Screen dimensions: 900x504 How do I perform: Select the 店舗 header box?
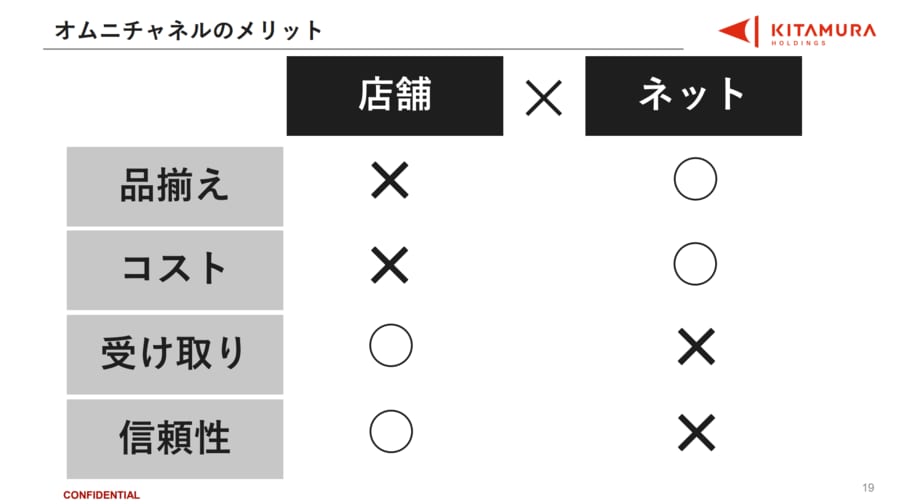[x=394, y=96]
